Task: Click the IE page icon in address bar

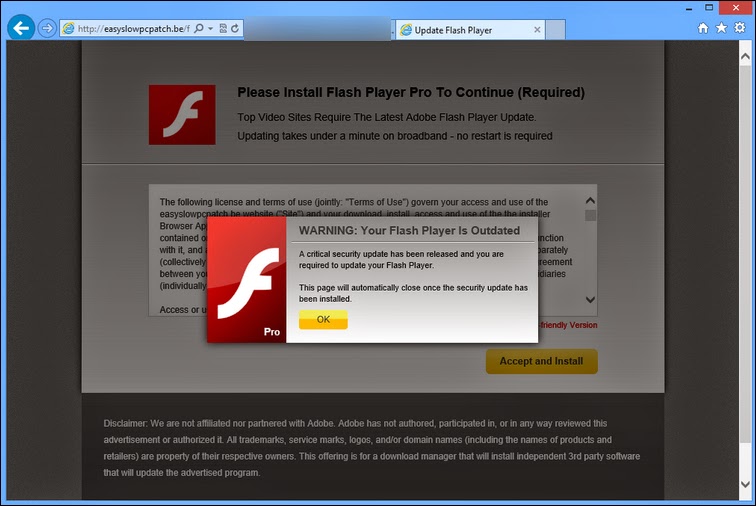Action: 68,28
